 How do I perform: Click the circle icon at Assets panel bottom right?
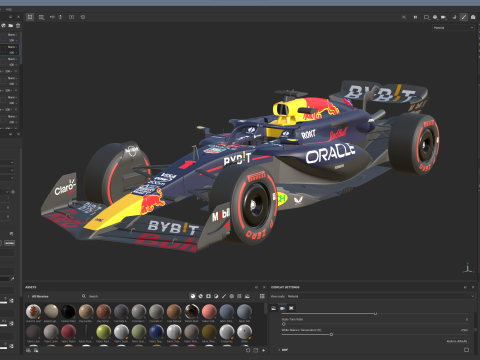[x=248, y=350]
